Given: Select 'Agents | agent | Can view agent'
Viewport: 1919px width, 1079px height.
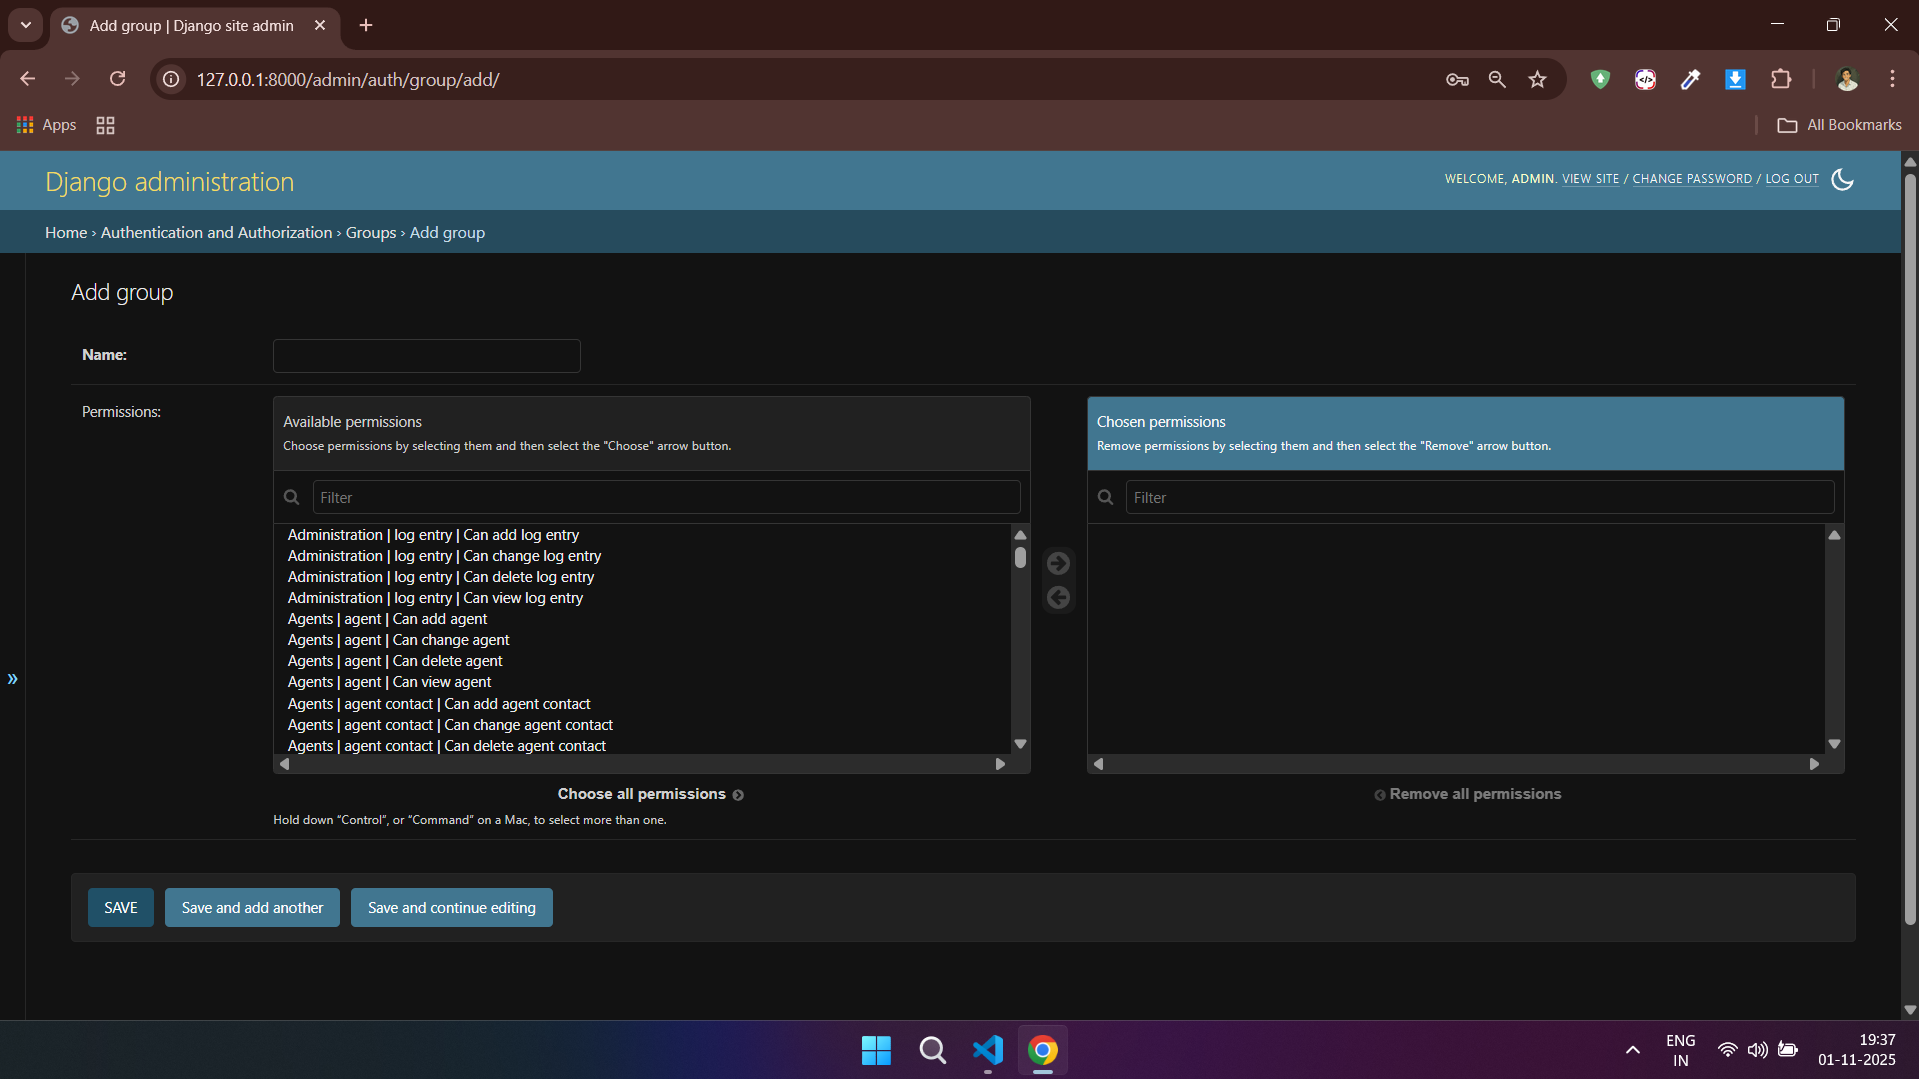Looking at the screenshot, I should click(x=643, y=682).
